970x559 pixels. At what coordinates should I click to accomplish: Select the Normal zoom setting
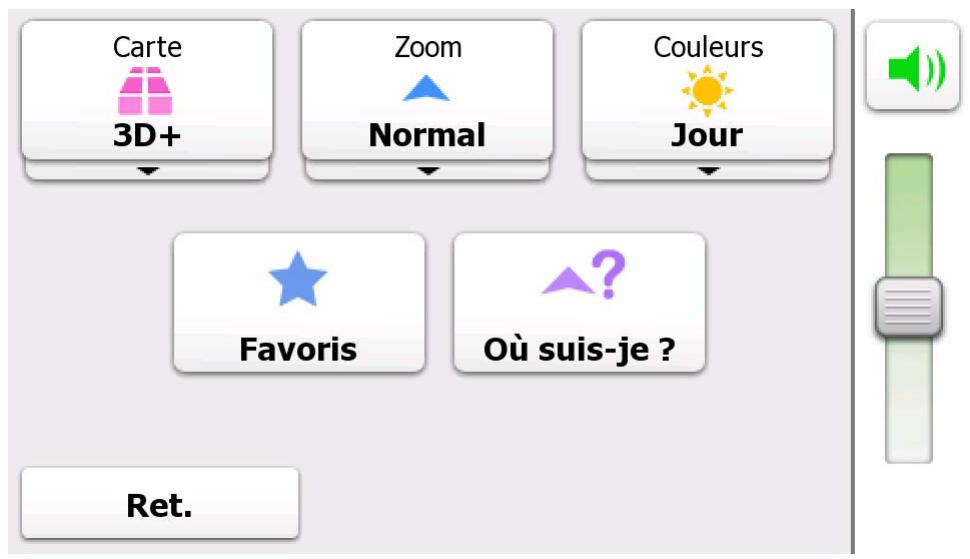427,135
